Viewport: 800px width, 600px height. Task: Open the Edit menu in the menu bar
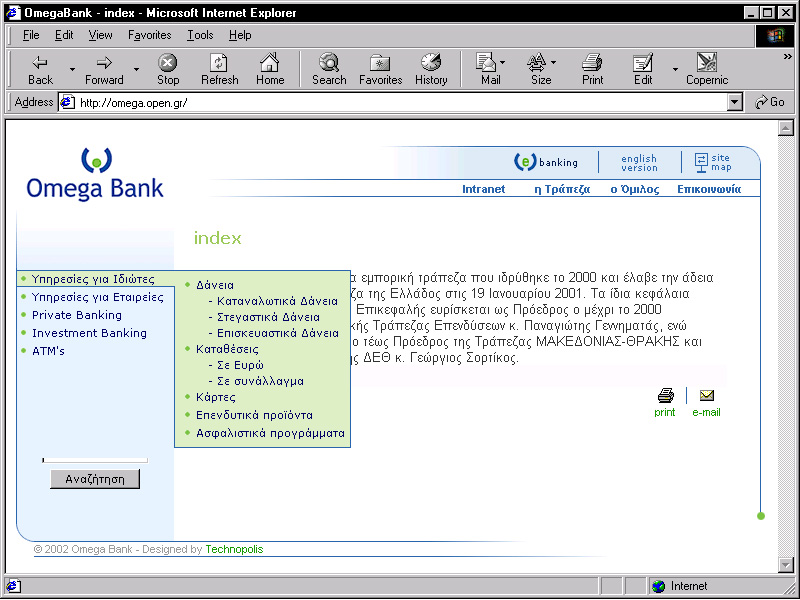point(64,35)
